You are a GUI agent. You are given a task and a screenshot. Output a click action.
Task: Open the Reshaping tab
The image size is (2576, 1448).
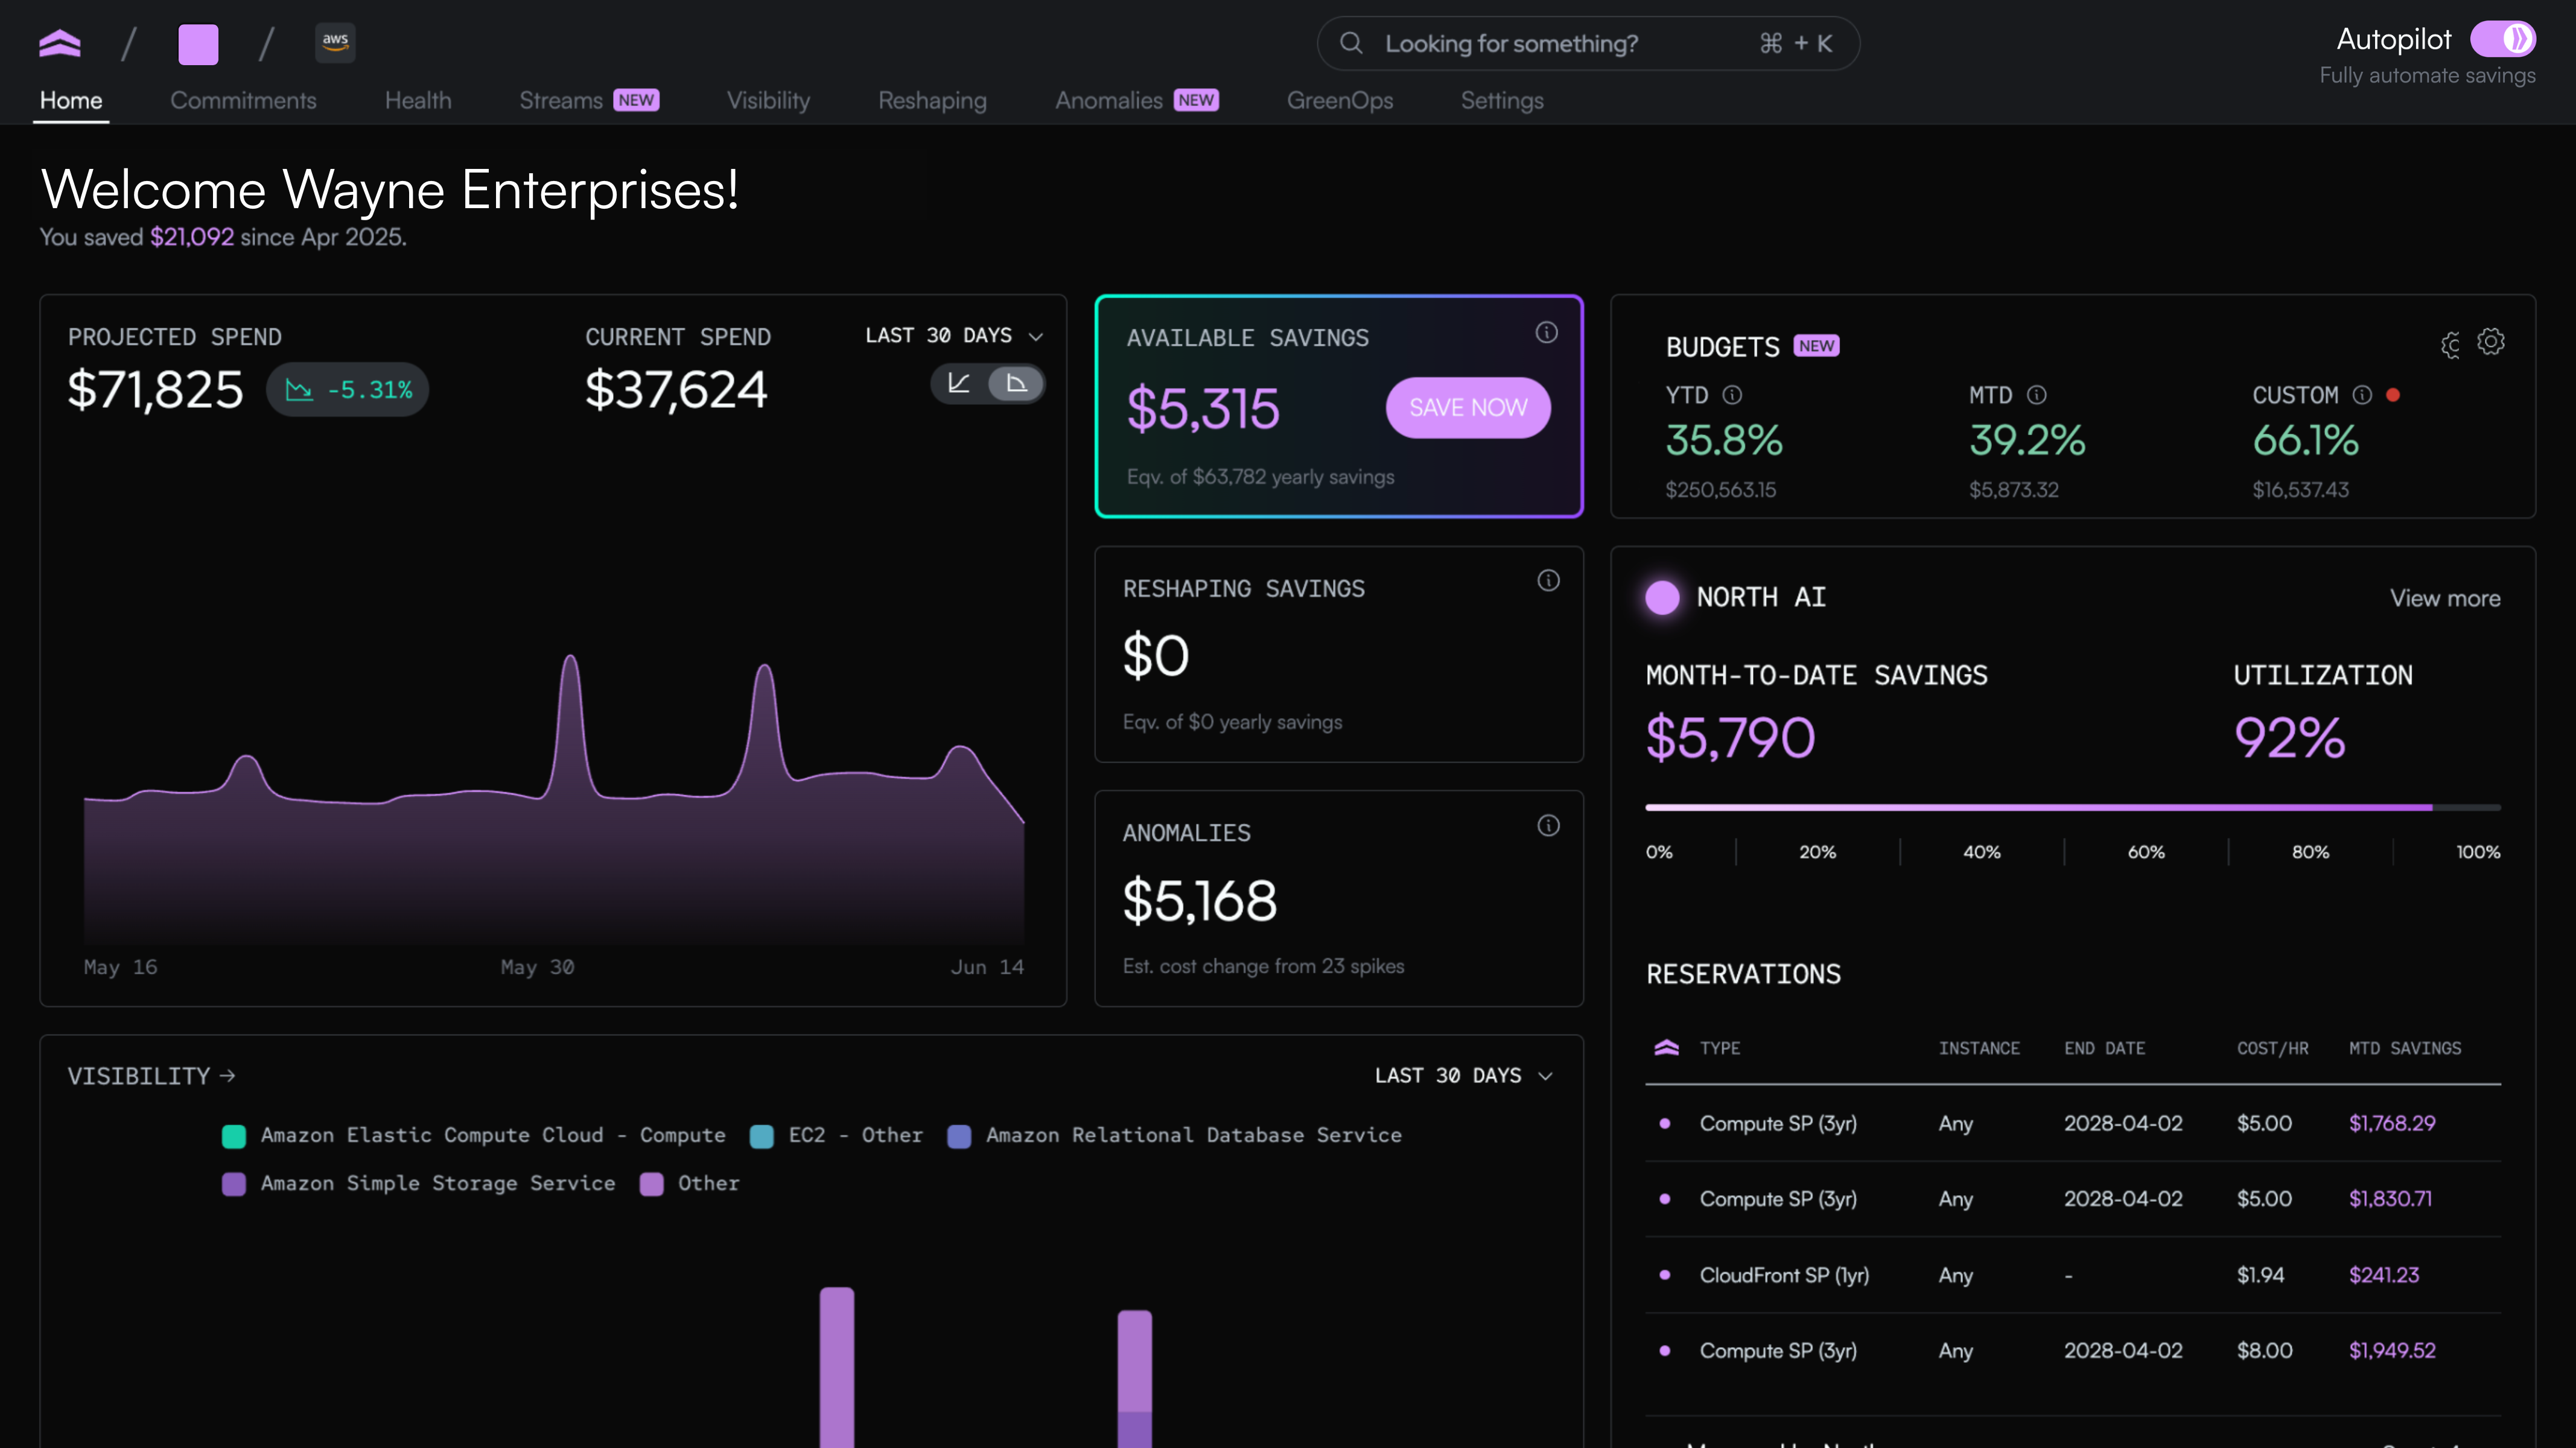932,101
